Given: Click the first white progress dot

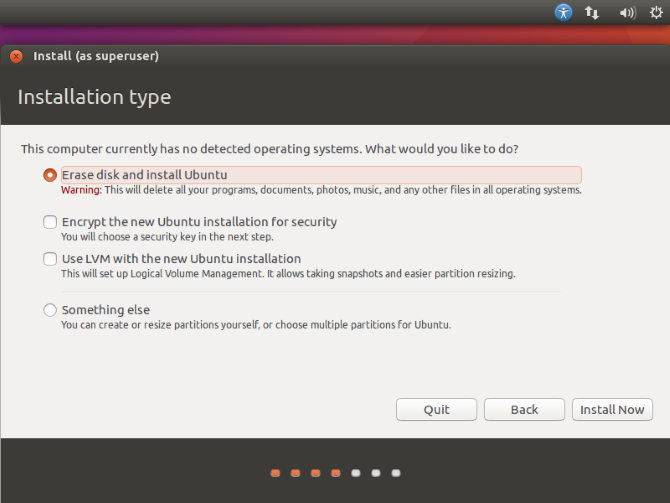Looking at the screenshot, I should (x=356, y=473).
